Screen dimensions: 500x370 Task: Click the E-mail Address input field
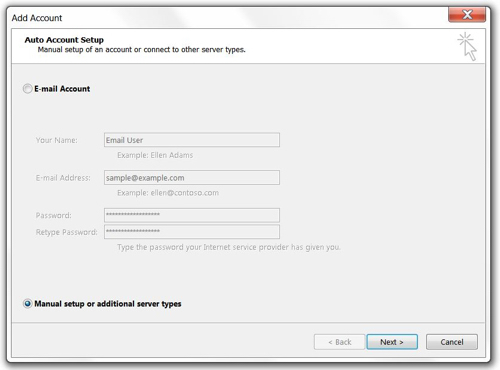coord(192,178)
